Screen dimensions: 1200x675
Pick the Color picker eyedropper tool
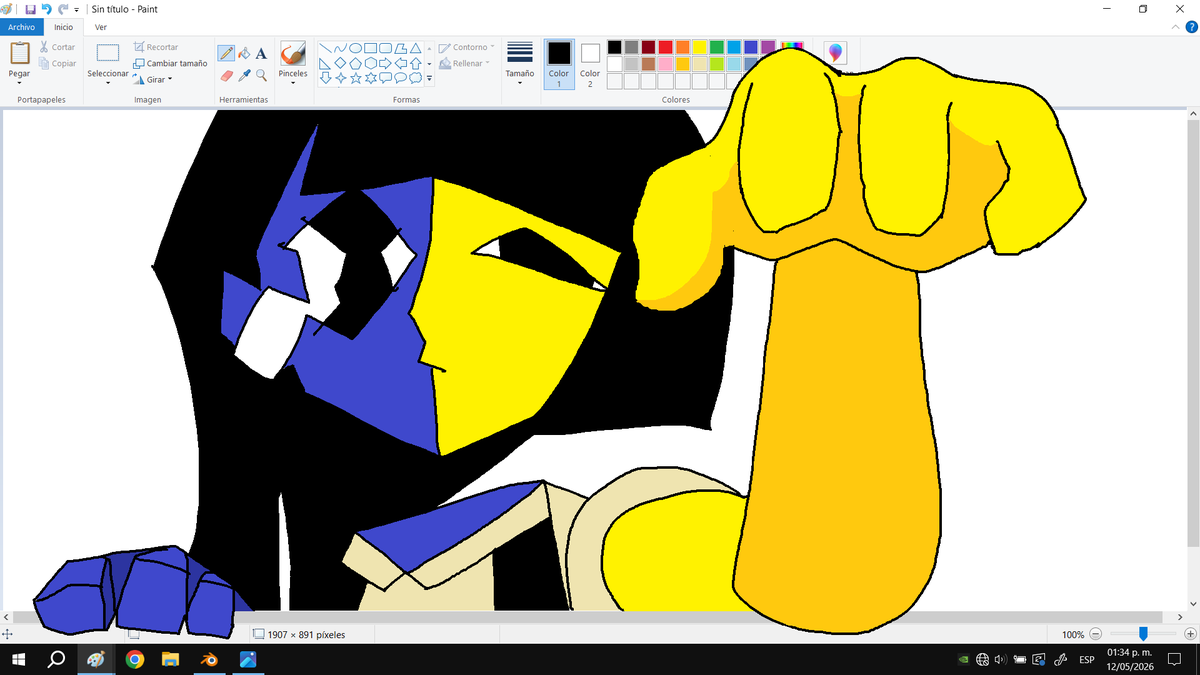(x=243, y=75)
